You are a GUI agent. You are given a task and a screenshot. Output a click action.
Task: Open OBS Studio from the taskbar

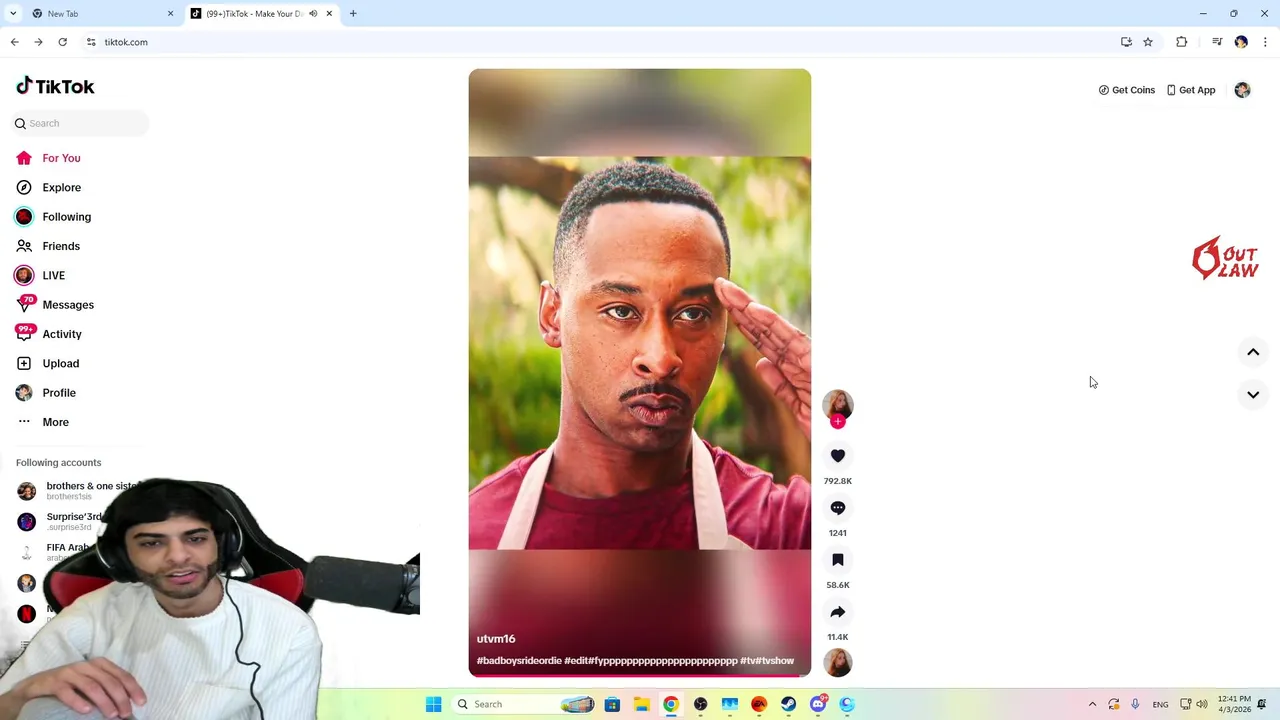(x=700, y=705)
